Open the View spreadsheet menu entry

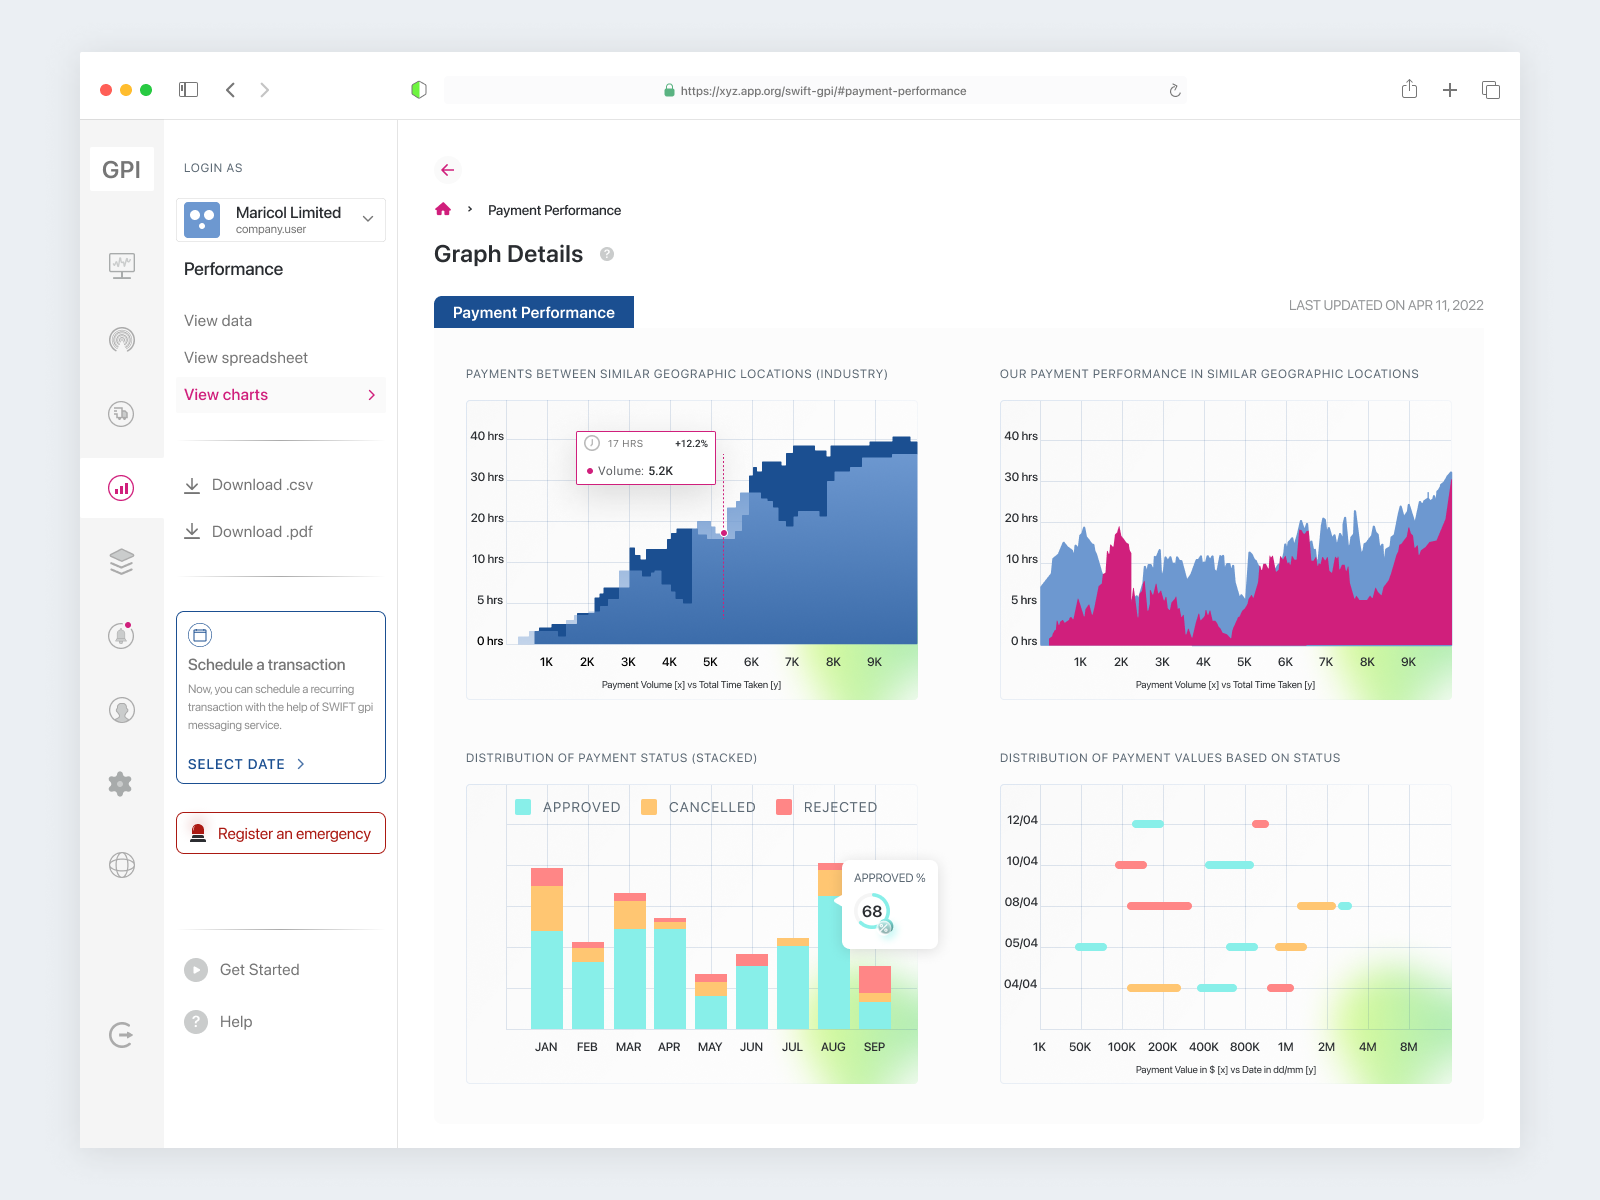click(245, 357)
